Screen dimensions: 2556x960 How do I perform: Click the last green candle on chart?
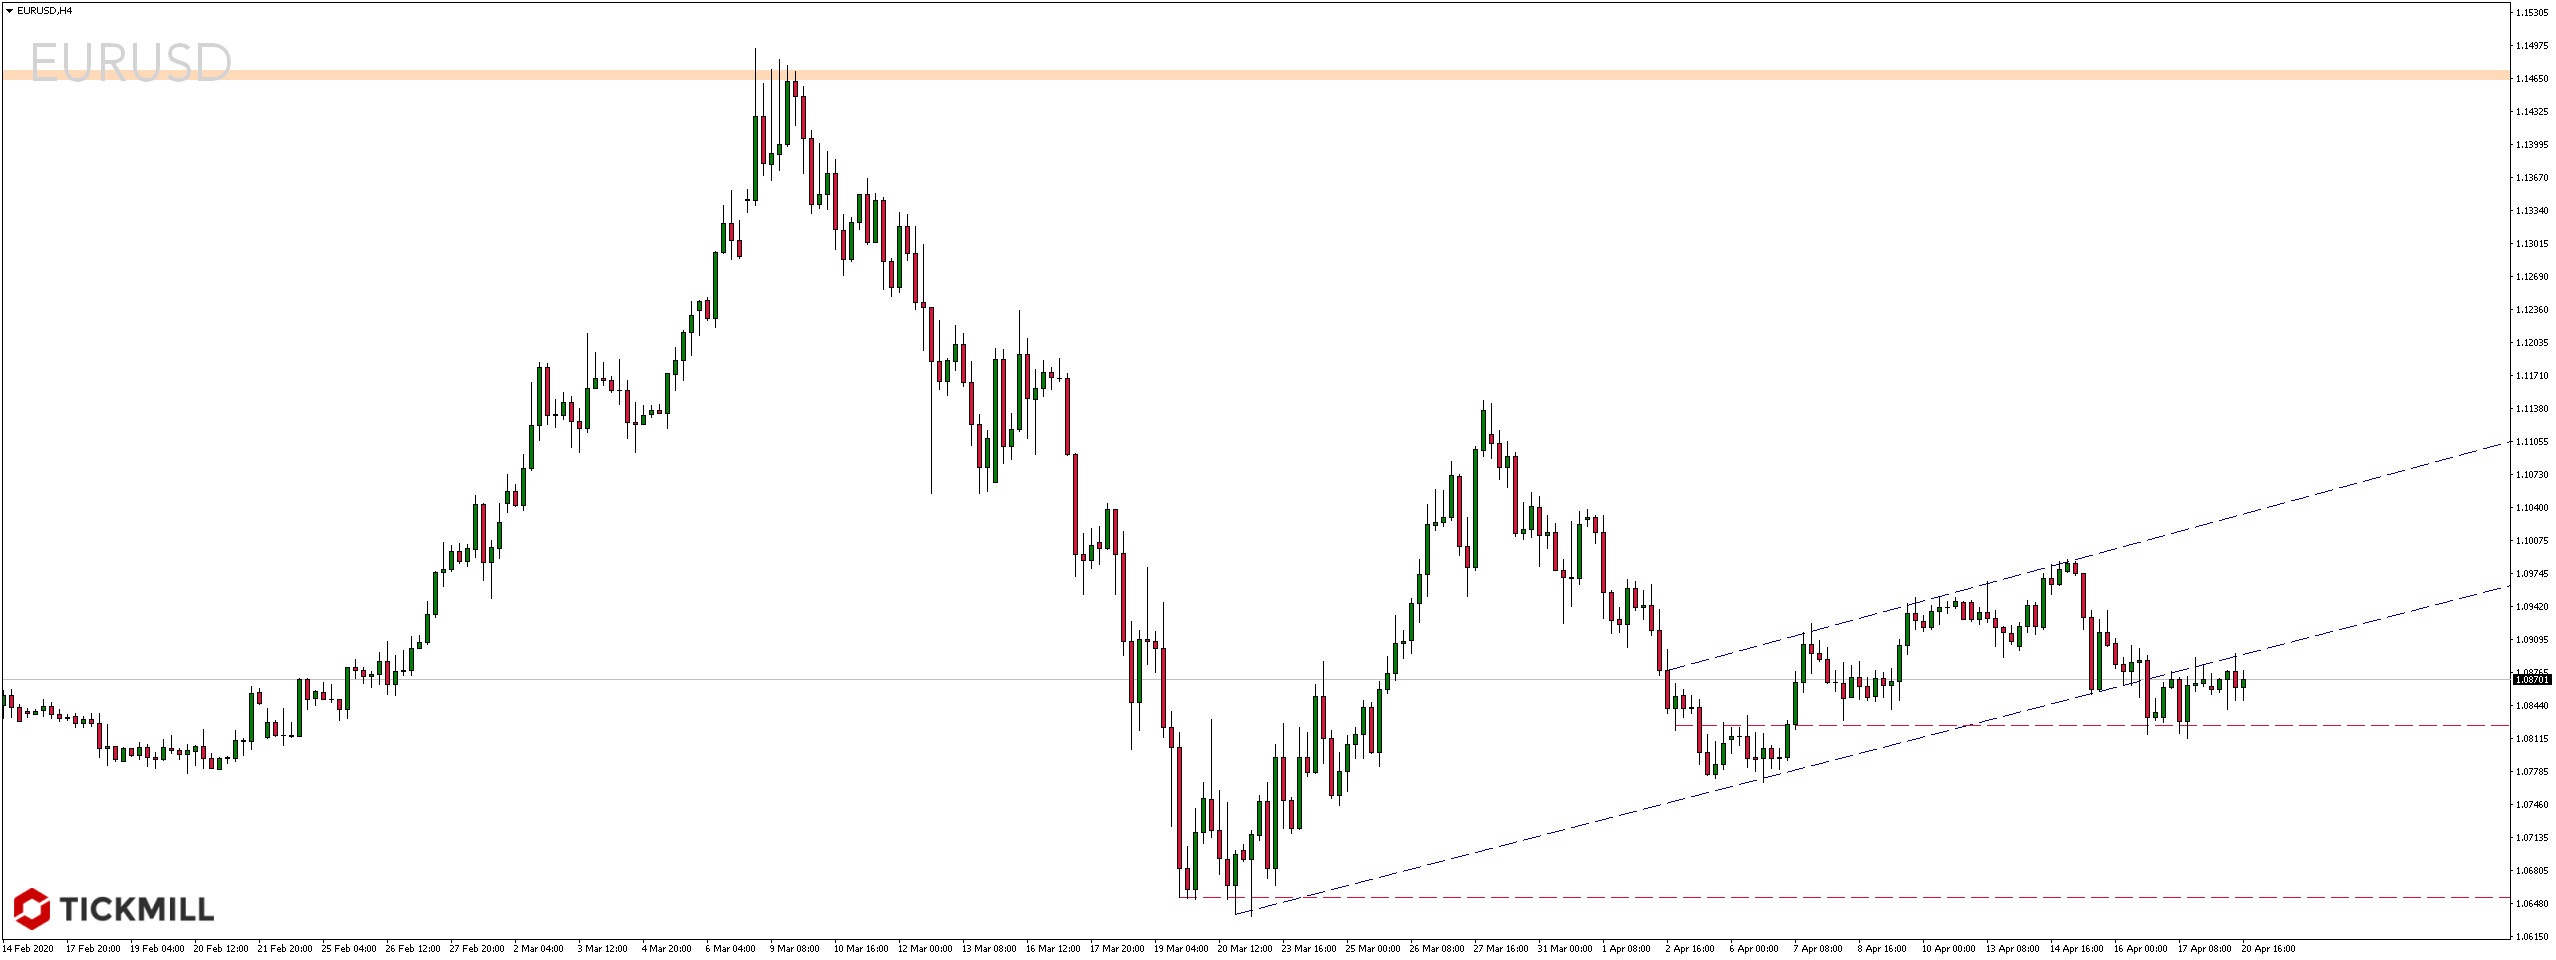[2244, 684]
